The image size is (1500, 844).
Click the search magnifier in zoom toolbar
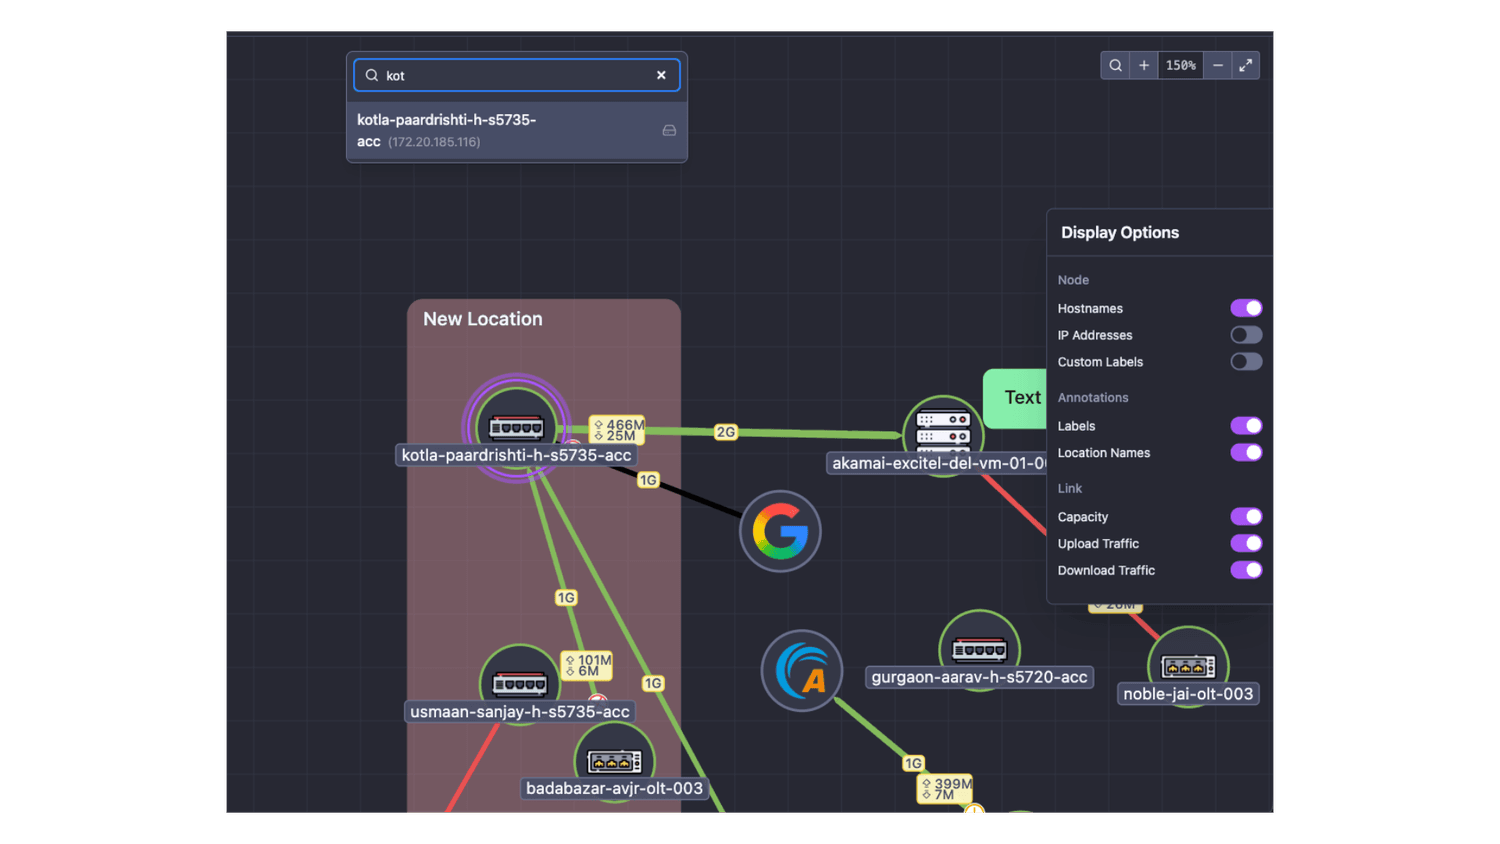1115,66
